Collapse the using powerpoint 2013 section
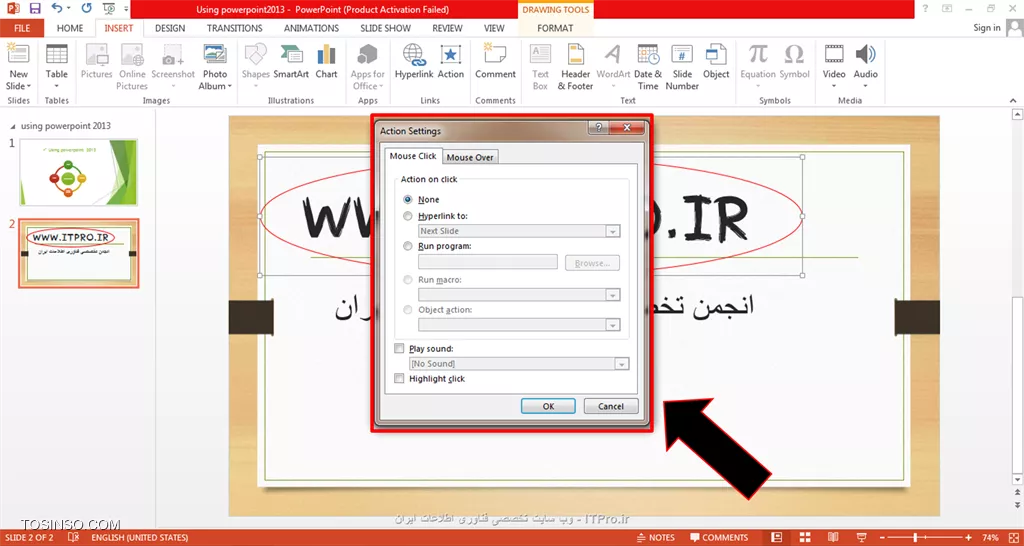The width and height of the screenshot is (1024, 546). point(15,126)
